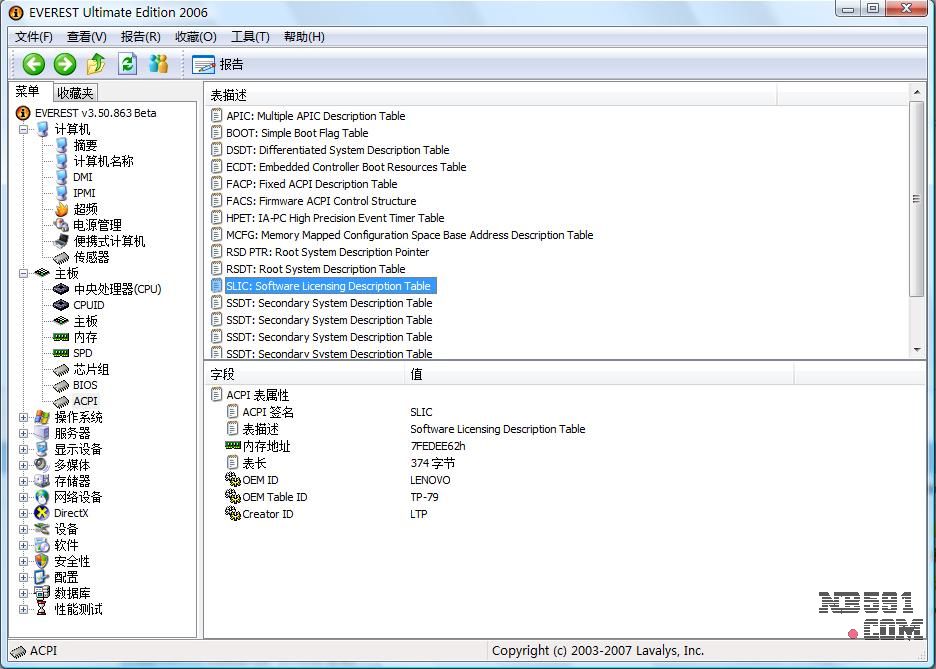Select DSDT: Differentiated System Description Table row
The height and width of the screenshot is (669, 936).
point(337,150)
